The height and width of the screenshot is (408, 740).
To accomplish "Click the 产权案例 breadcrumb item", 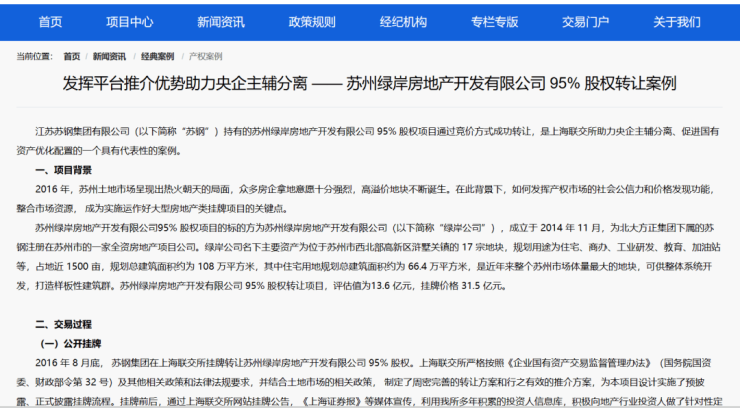I will (205, 57).
